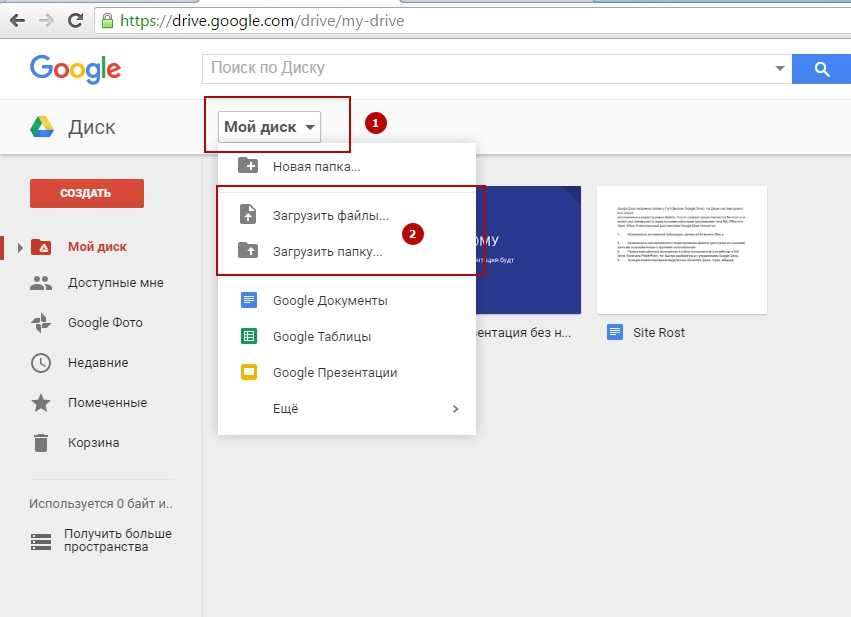The image size is (851, 617).
Task: Click the Google Drive triangle logo
Action: click(x=42, y=126)
